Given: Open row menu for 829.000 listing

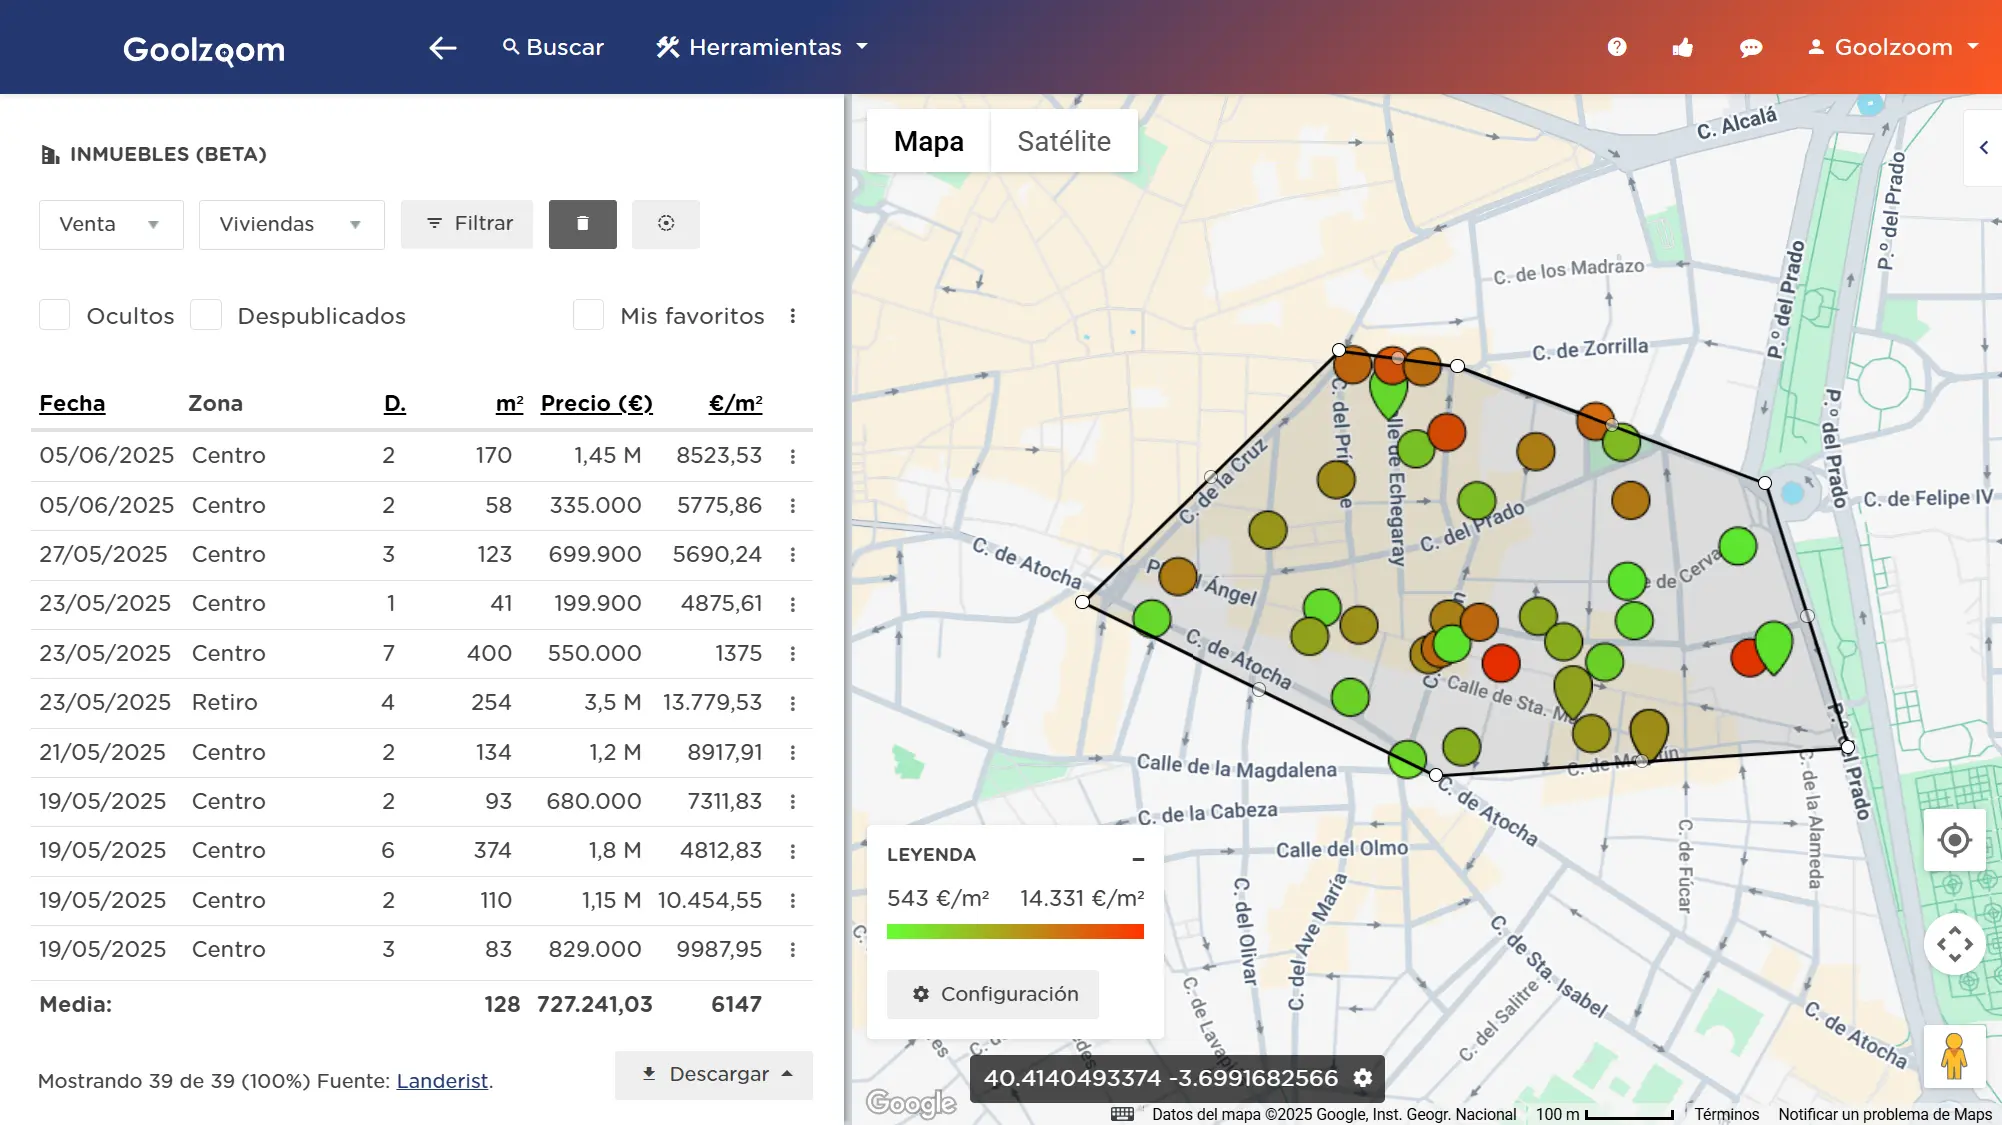Looking at the screenshot, I should (793, 950).
